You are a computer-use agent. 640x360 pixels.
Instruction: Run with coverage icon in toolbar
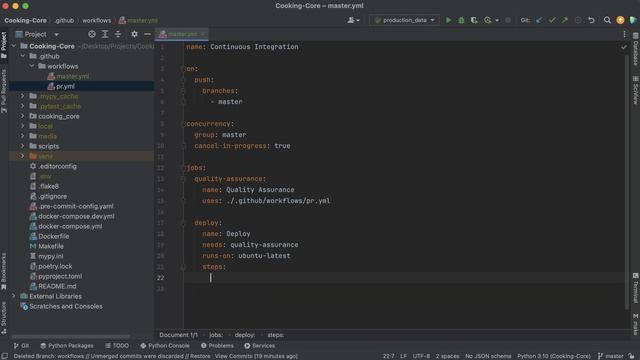coord(474,20)
